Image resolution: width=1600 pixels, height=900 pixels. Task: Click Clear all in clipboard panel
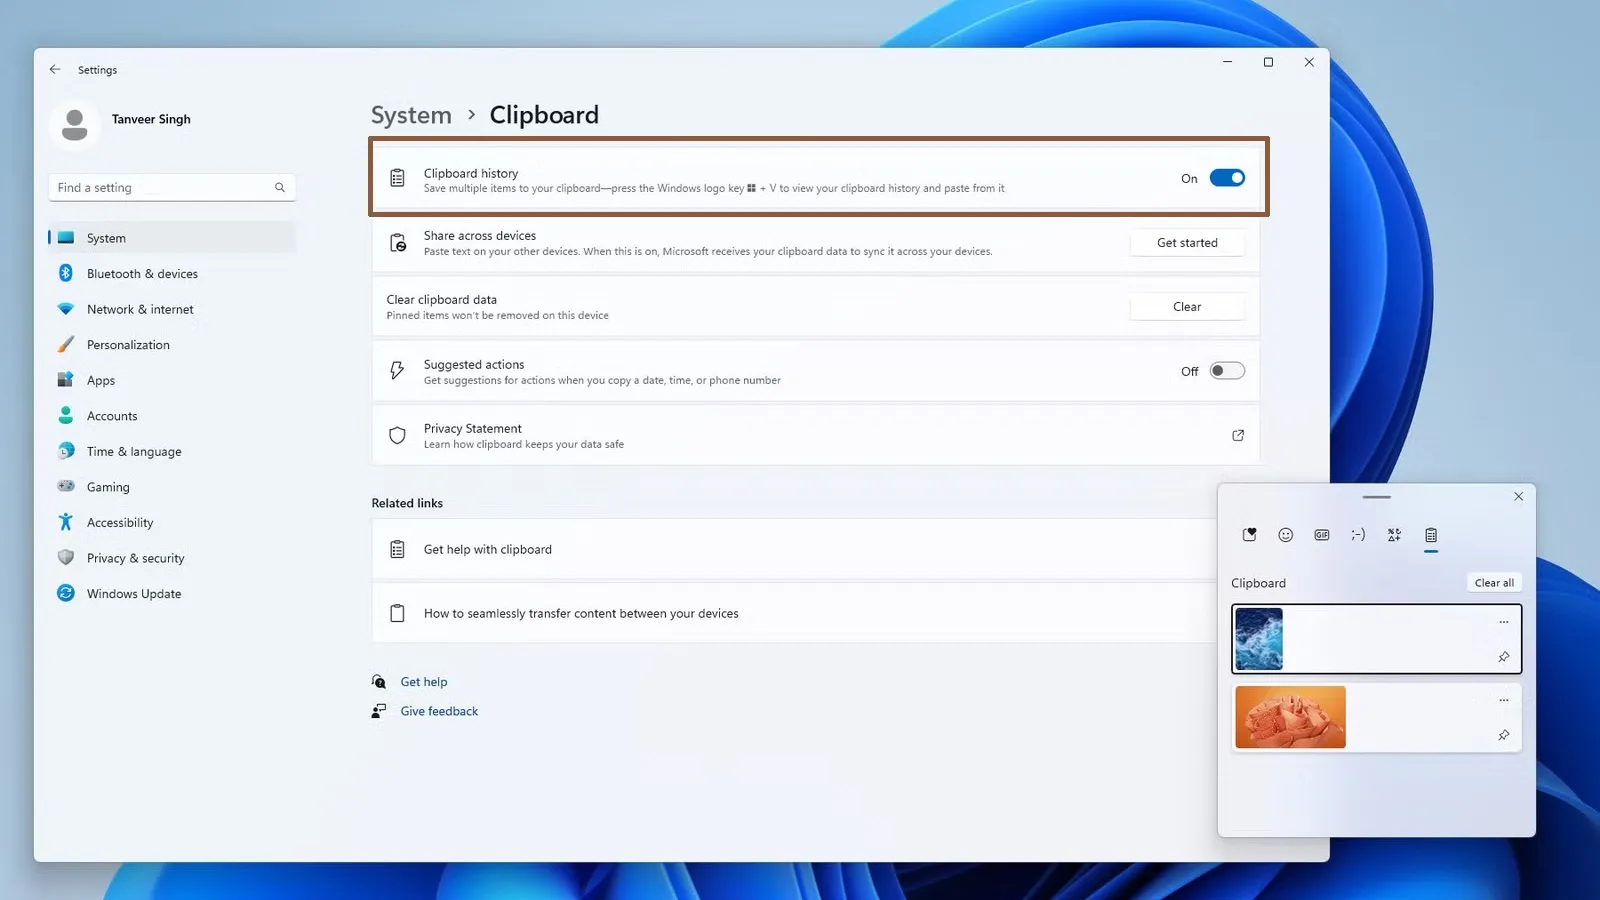[1494, 583]
